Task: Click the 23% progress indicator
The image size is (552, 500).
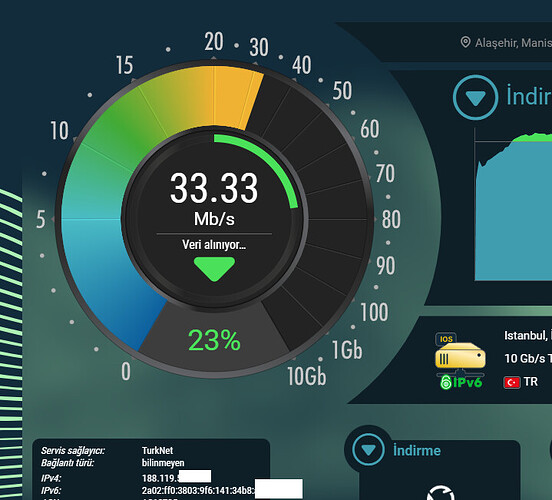Action: (214, 340)
